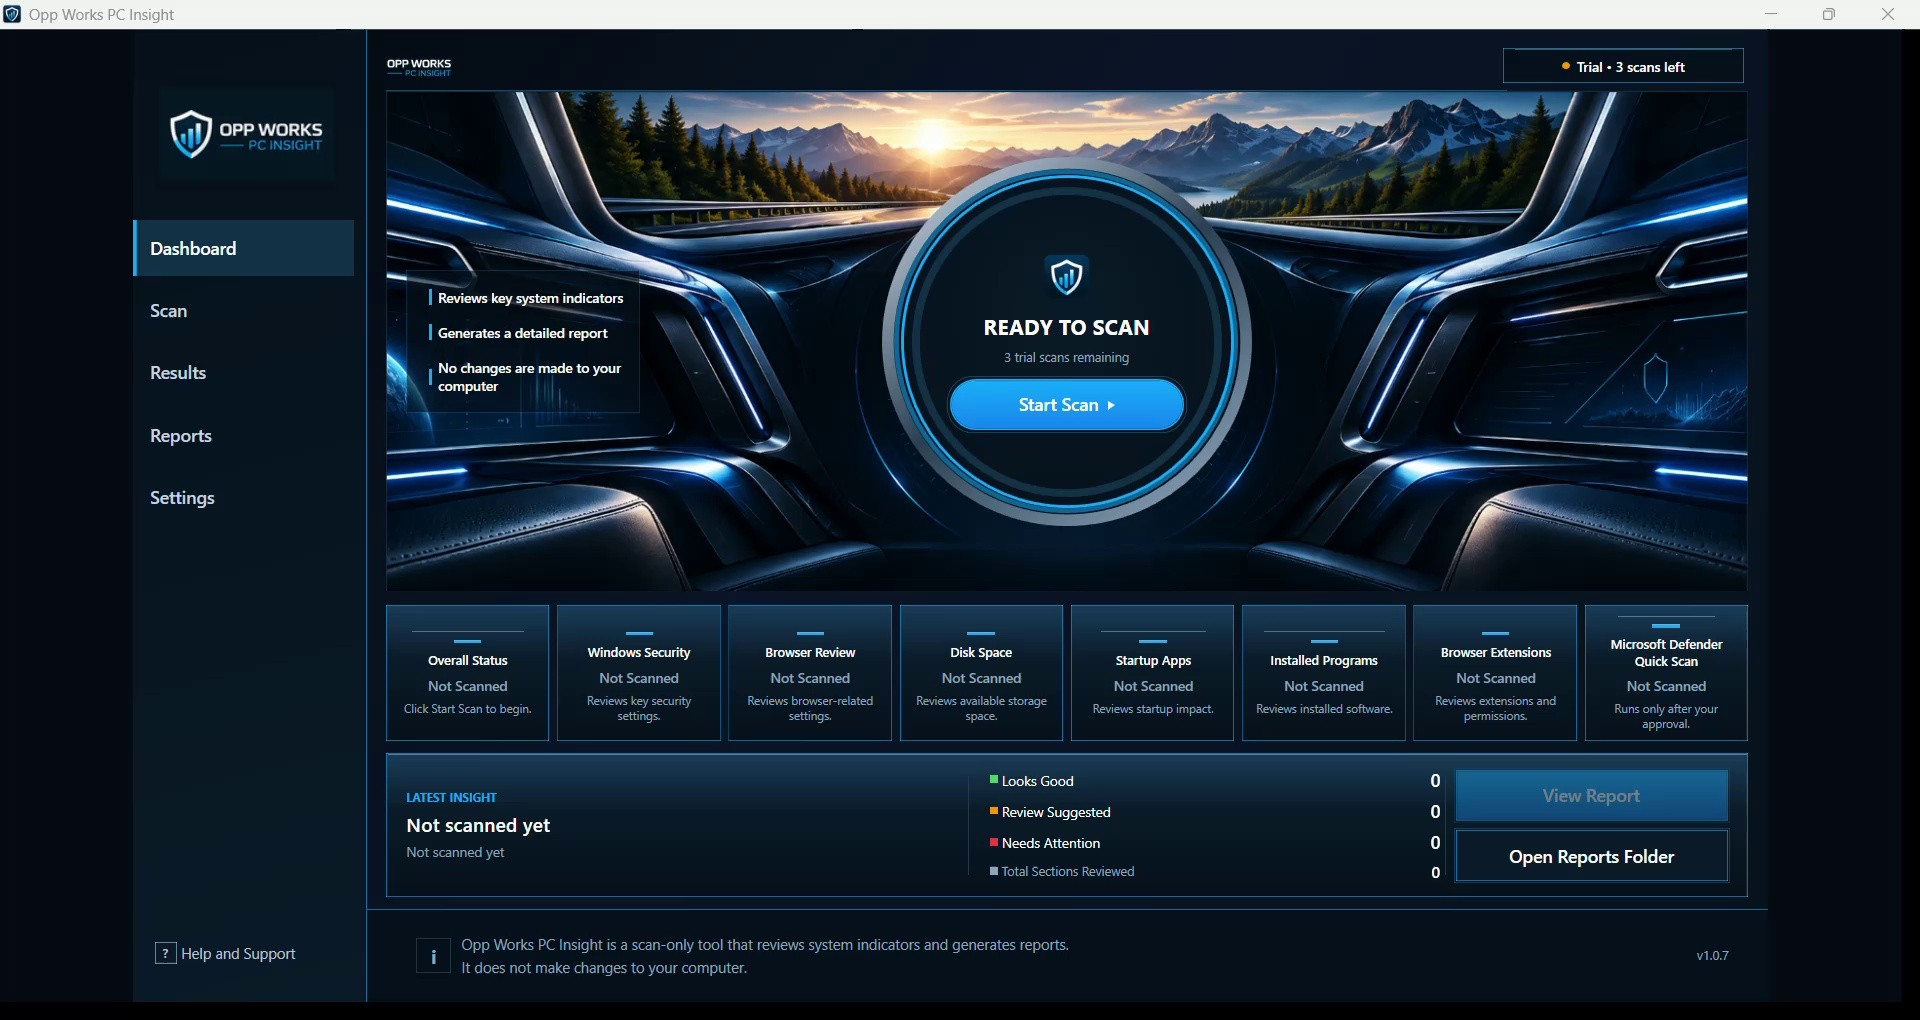This screenshot has height=1020, width=1920.
Task: Open the Microsoft Defender Quick Scan card
Action: click(1667, 673)
